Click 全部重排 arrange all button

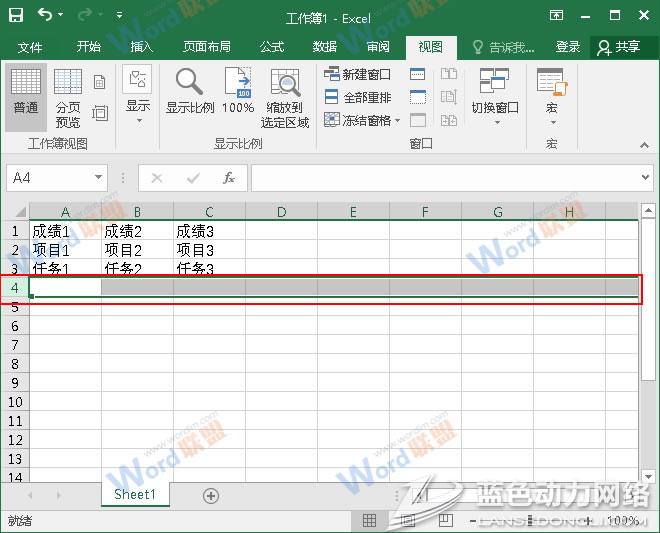(358, 97)
